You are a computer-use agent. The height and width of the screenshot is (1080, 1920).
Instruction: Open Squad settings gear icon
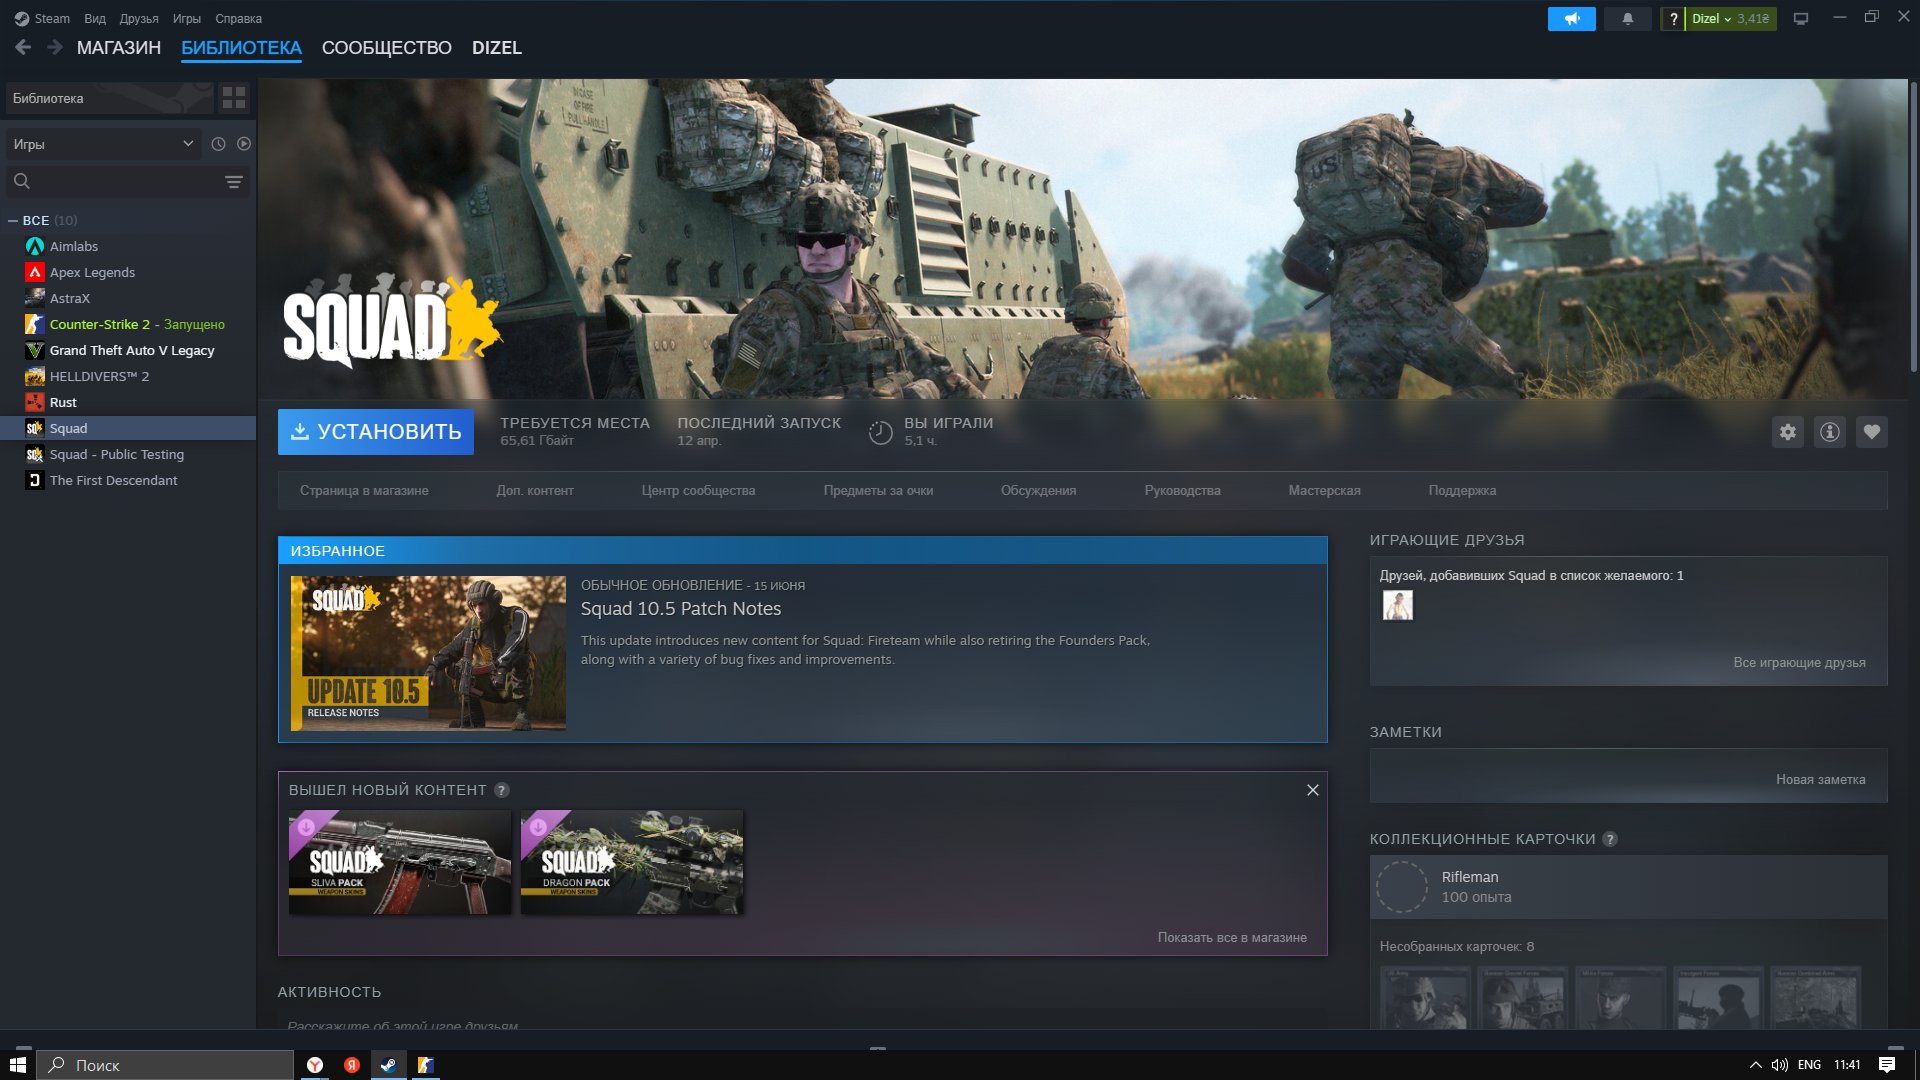1787,432
